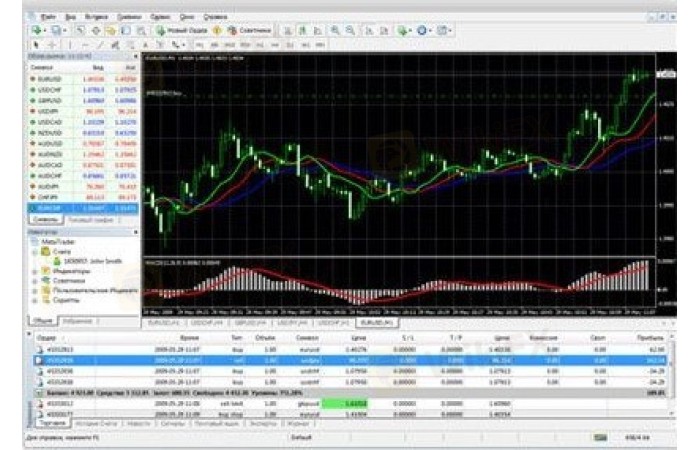Select the crosshair tool

[51, 45]
